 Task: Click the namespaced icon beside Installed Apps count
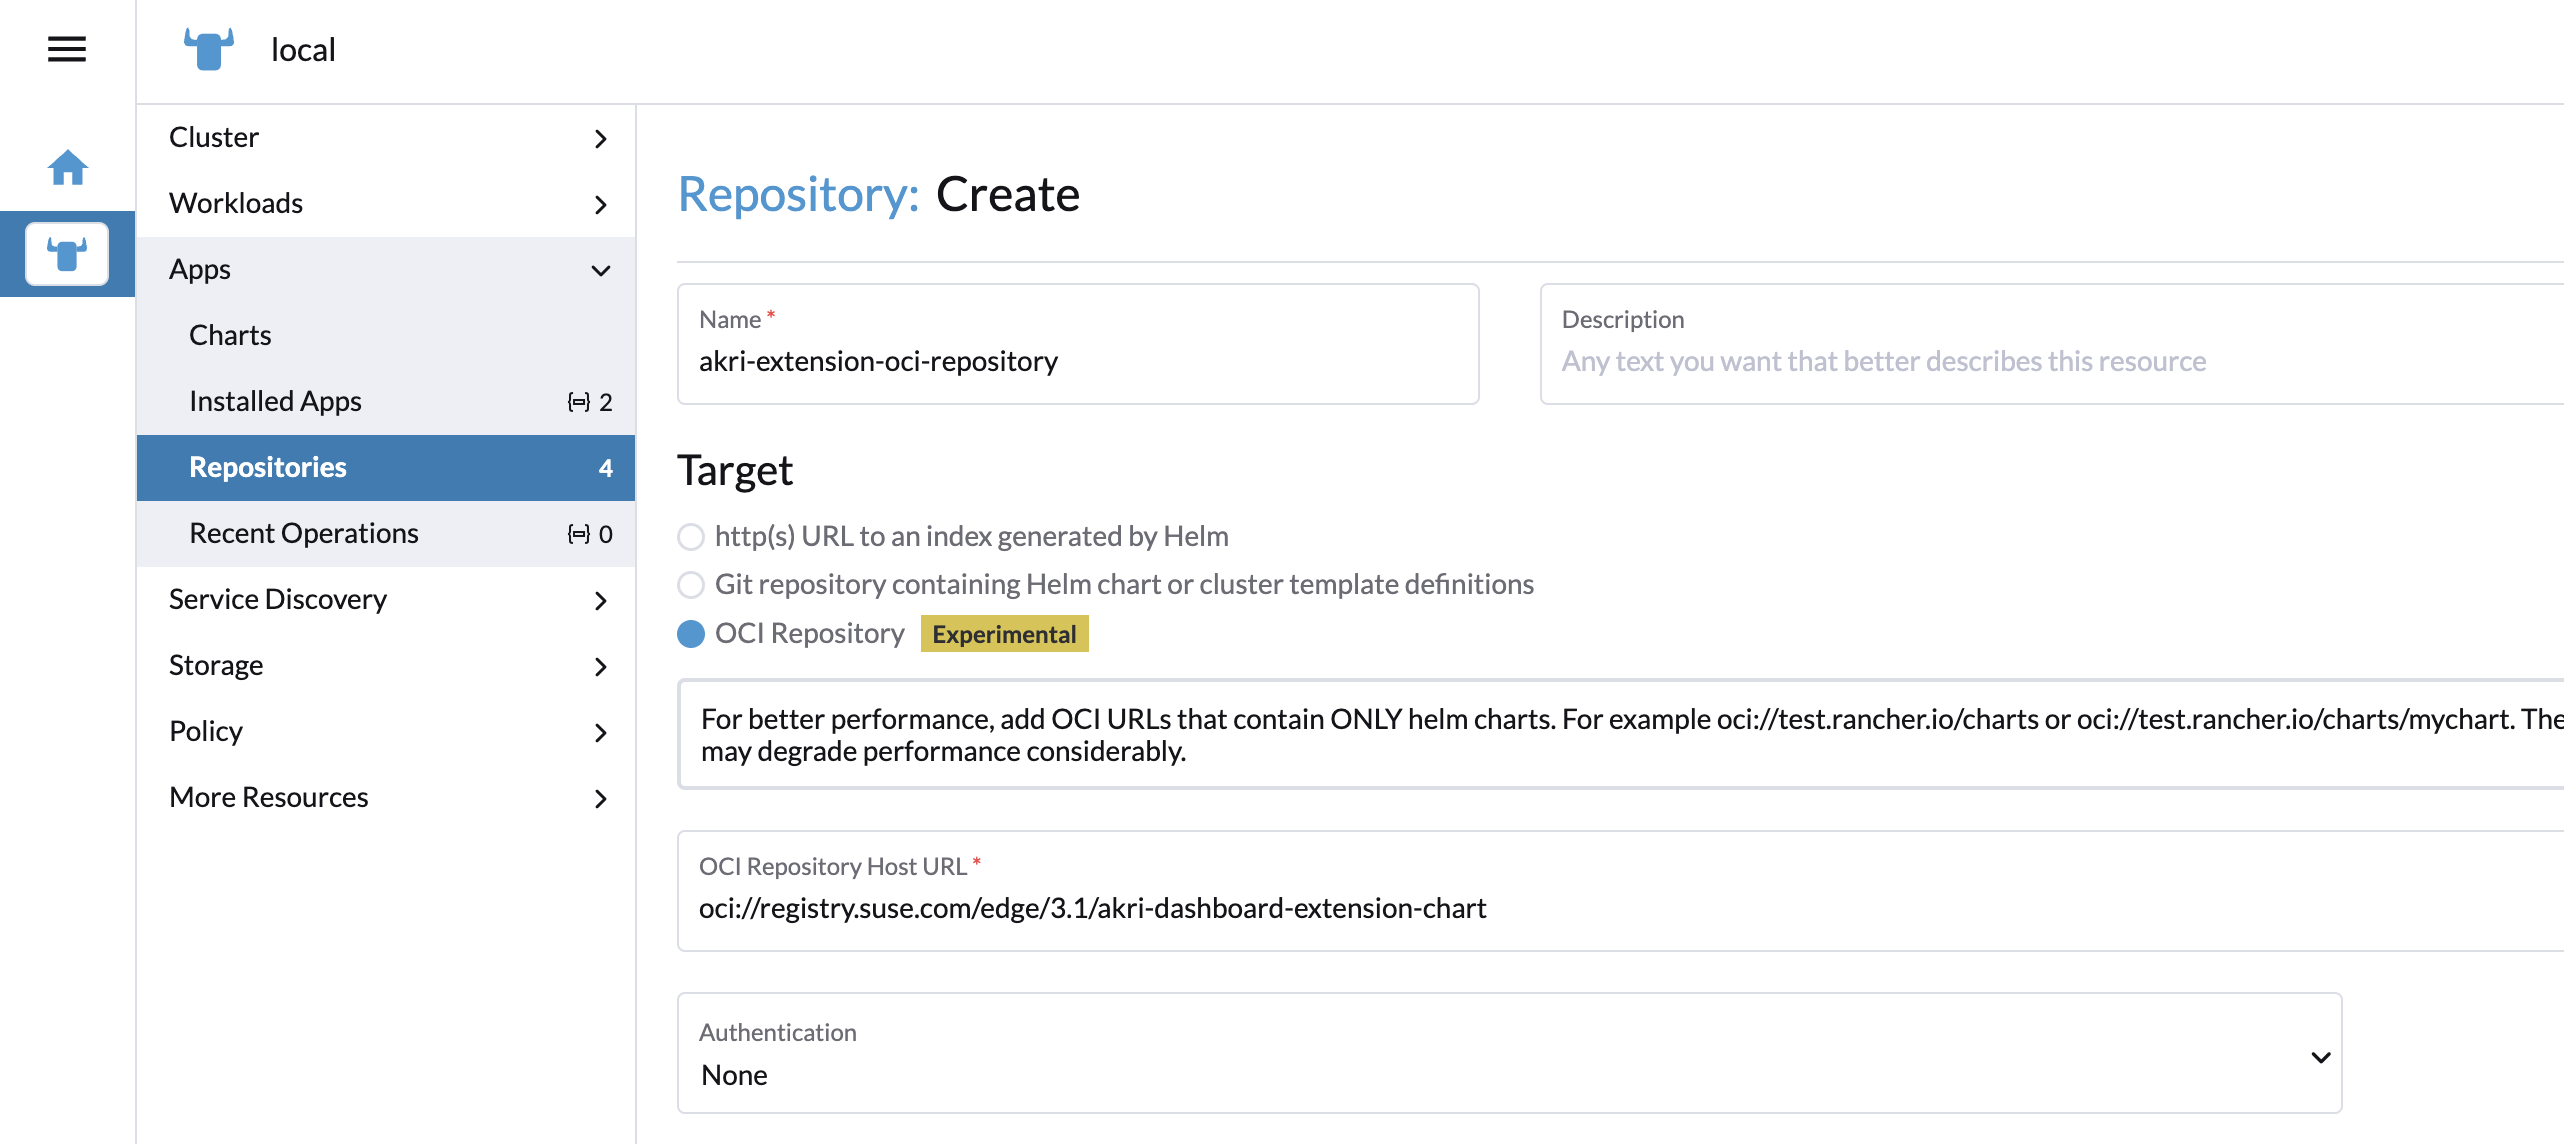(x=578, y=402)
